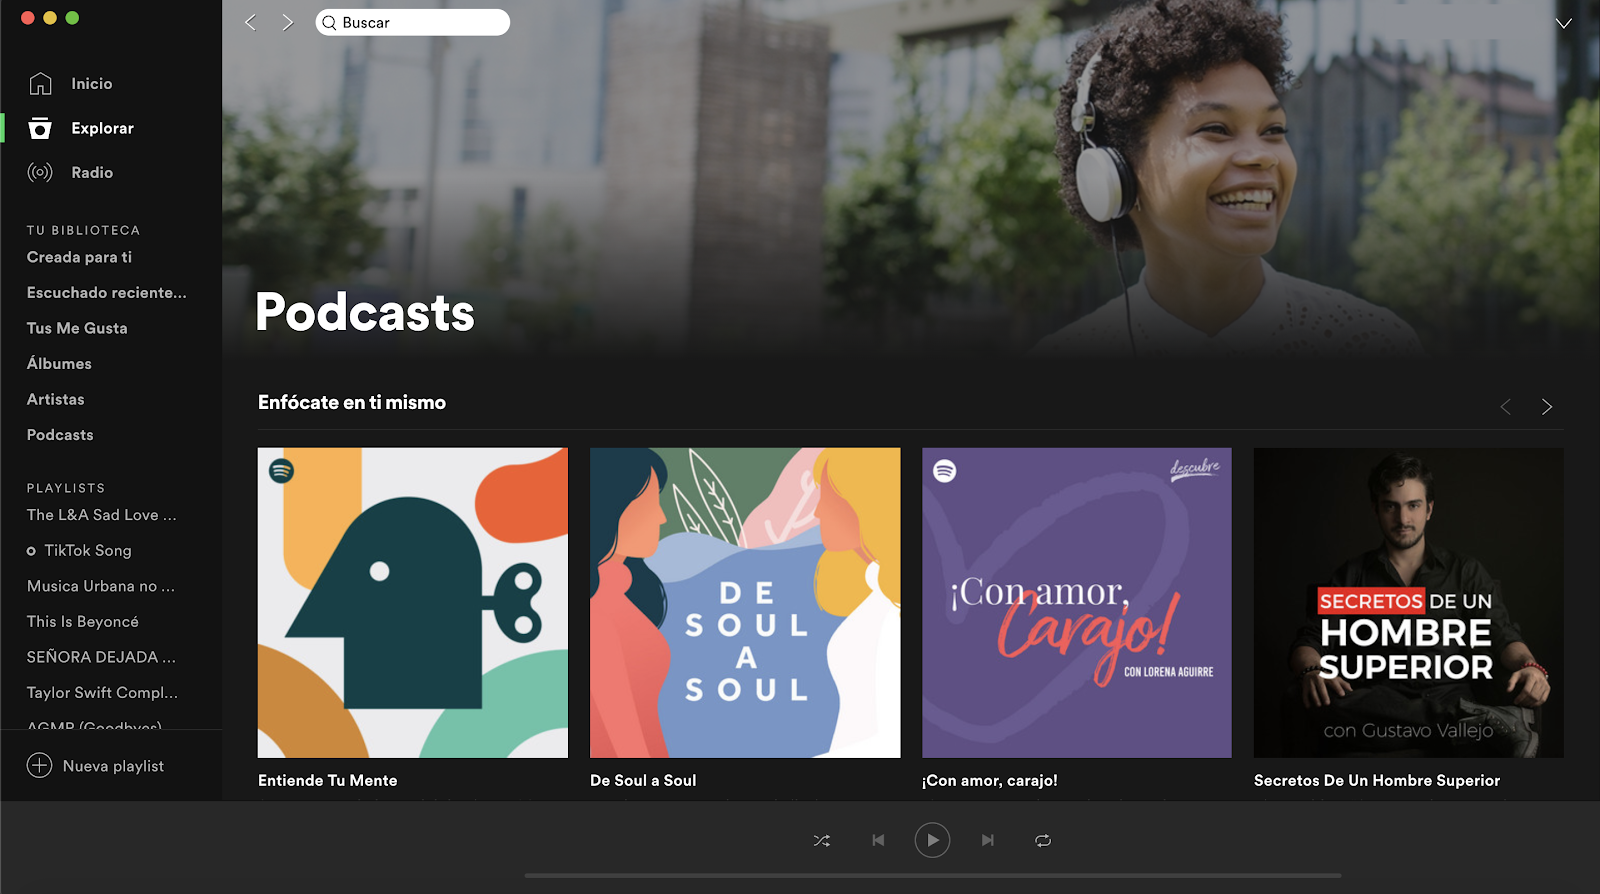The image size is (1600, 894).
Task: Open Inicio in the sidebar
Action: pos(92,84)
